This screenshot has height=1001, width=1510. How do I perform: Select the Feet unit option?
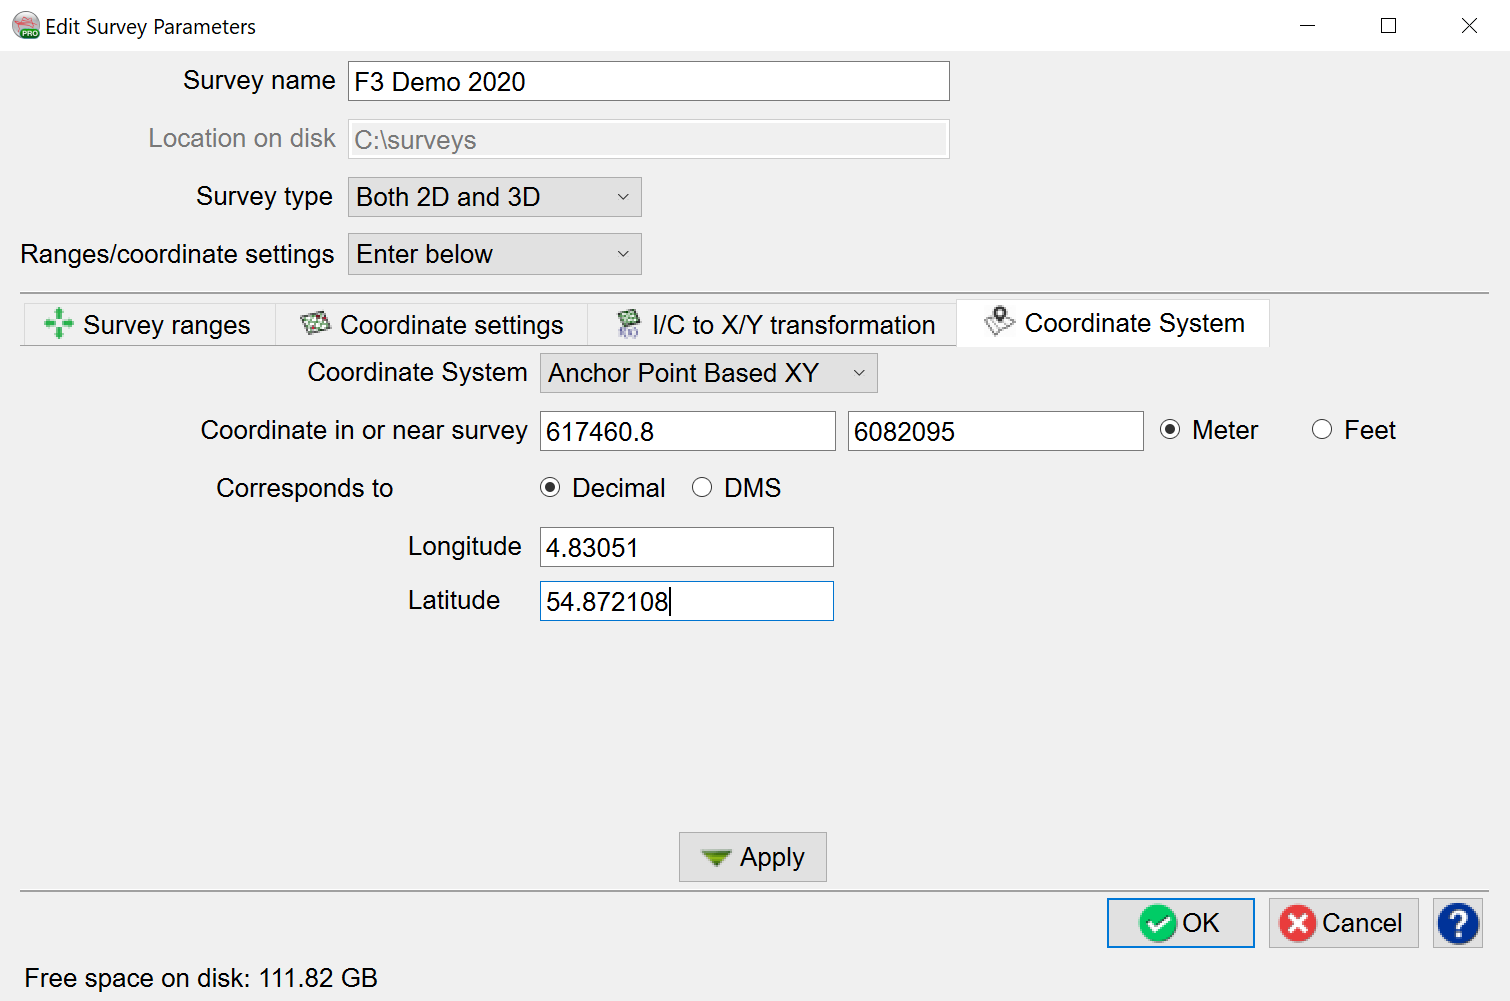pos(1322,430)
